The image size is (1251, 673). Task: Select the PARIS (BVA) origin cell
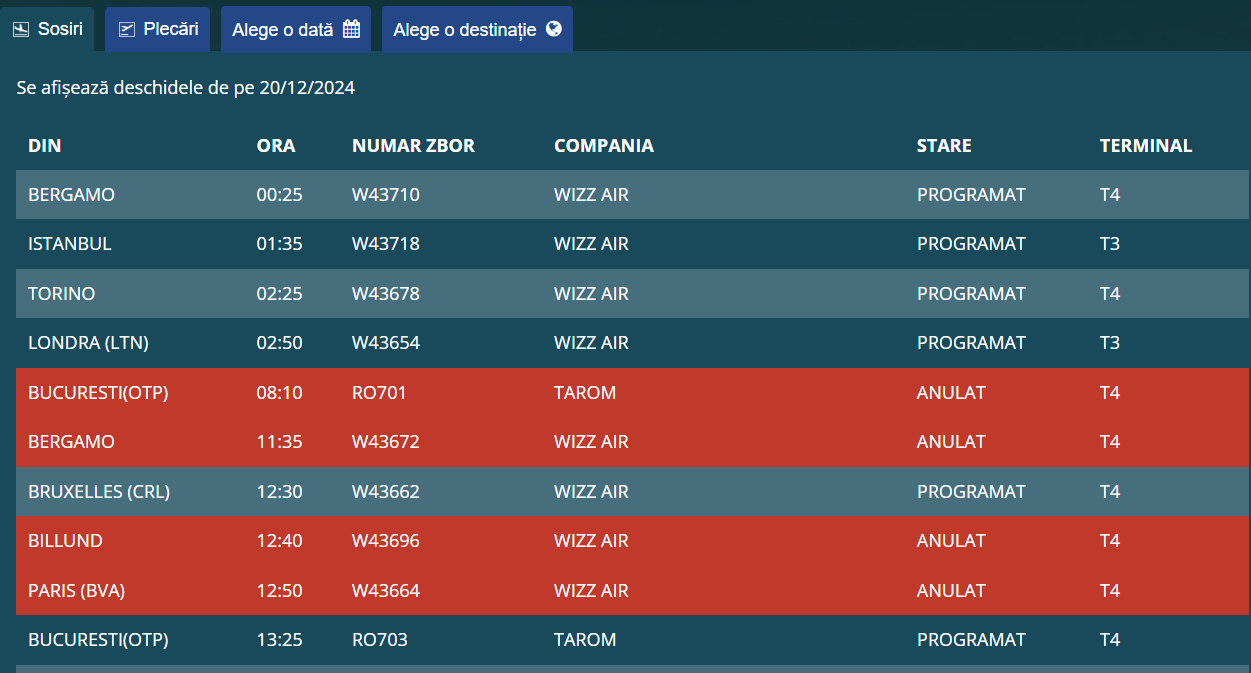pyautogui.click(x=76, y=591)
